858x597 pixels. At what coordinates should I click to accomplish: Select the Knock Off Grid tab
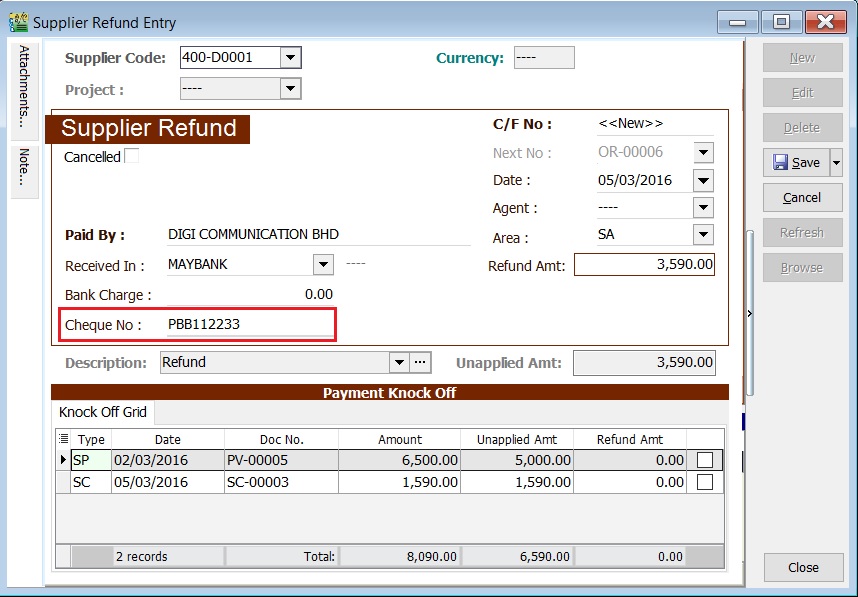coord(102,412)
